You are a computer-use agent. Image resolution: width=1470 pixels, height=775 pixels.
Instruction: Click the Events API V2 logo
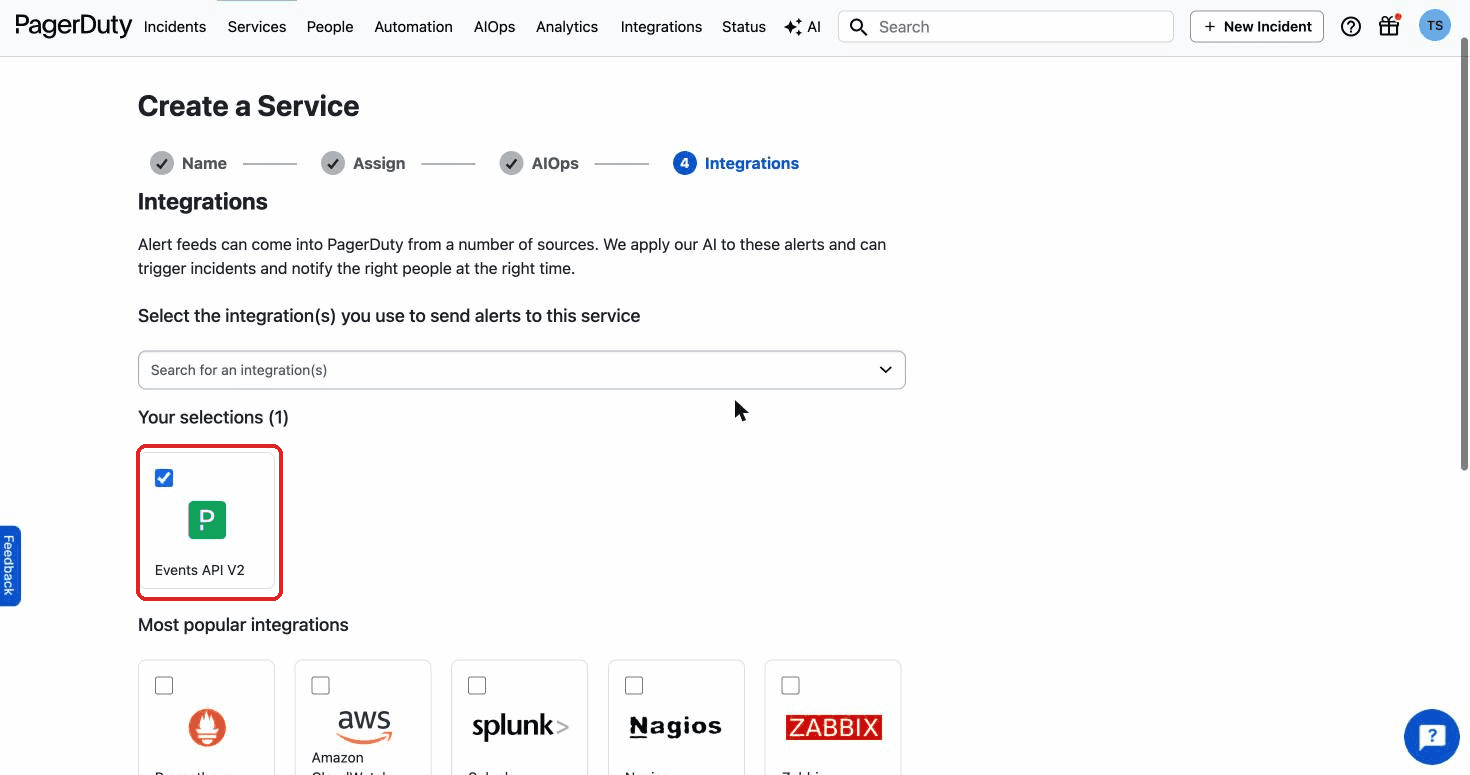point(207,520)
